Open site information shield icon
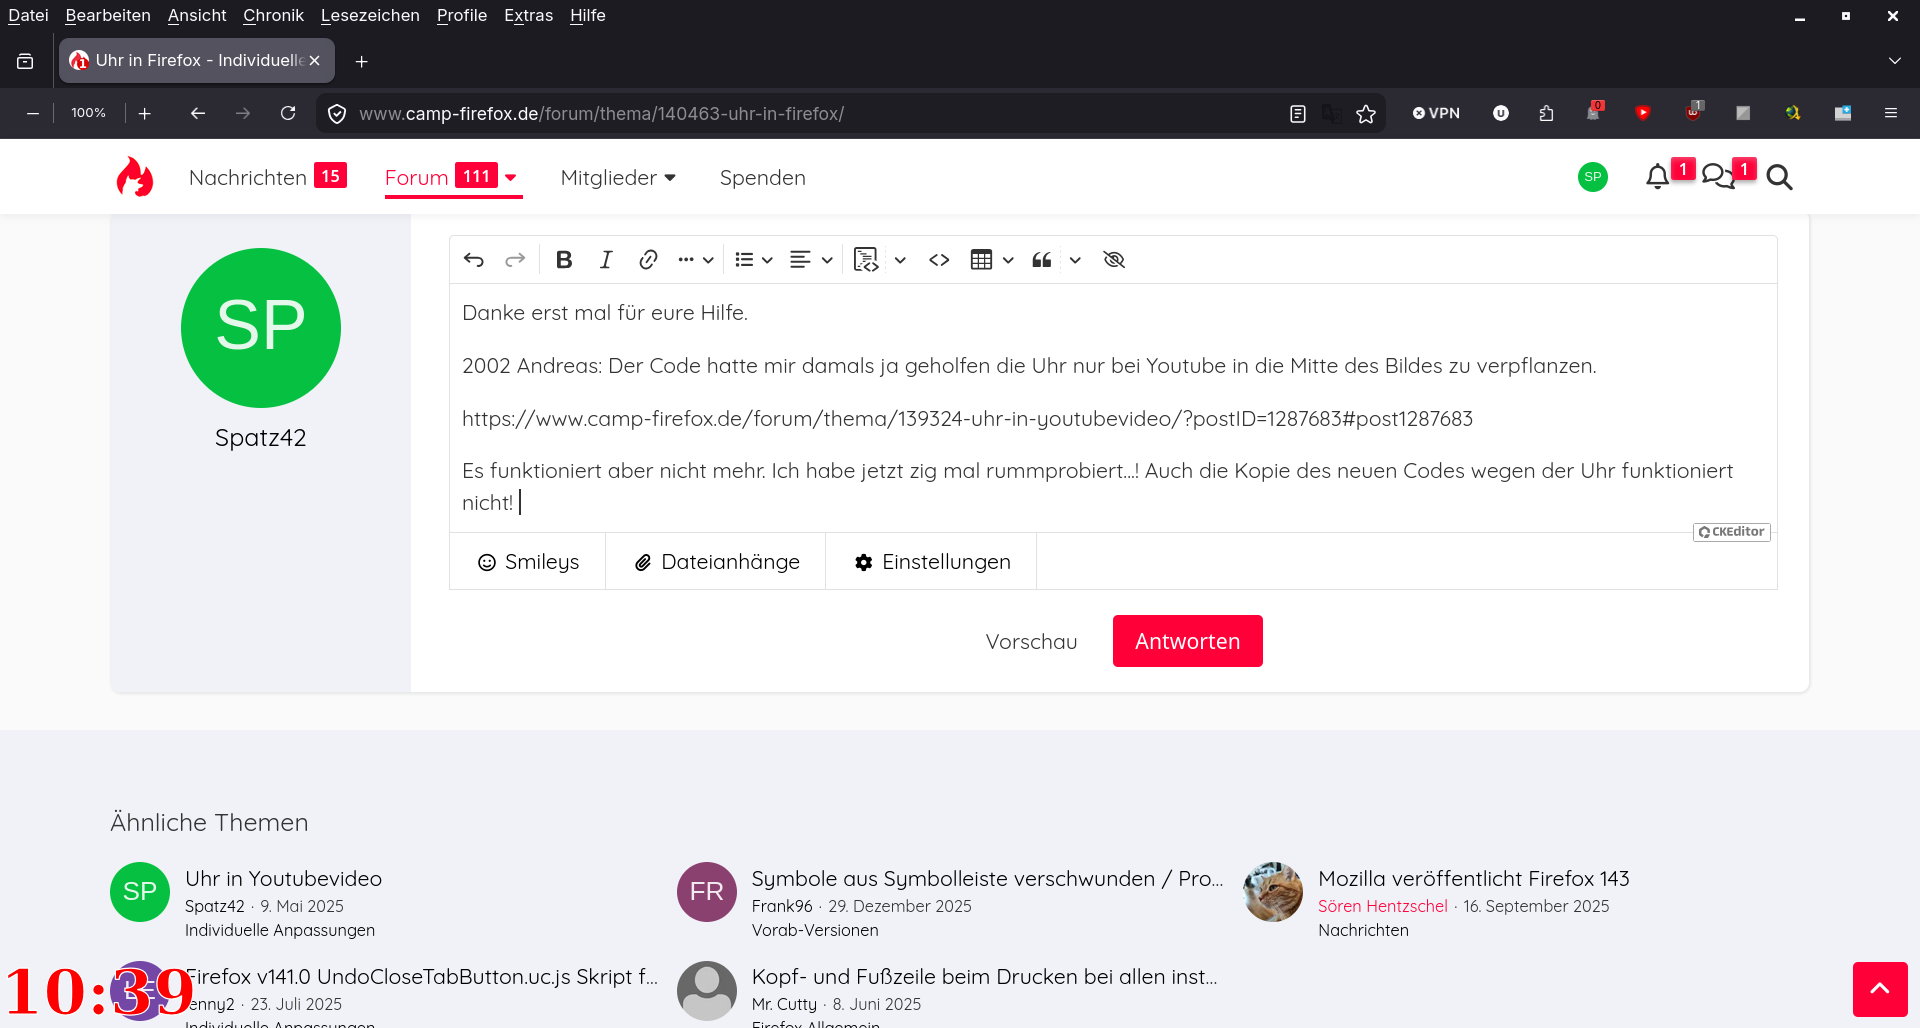This screenshot has height=1028, width=1920. pos(337,114)
